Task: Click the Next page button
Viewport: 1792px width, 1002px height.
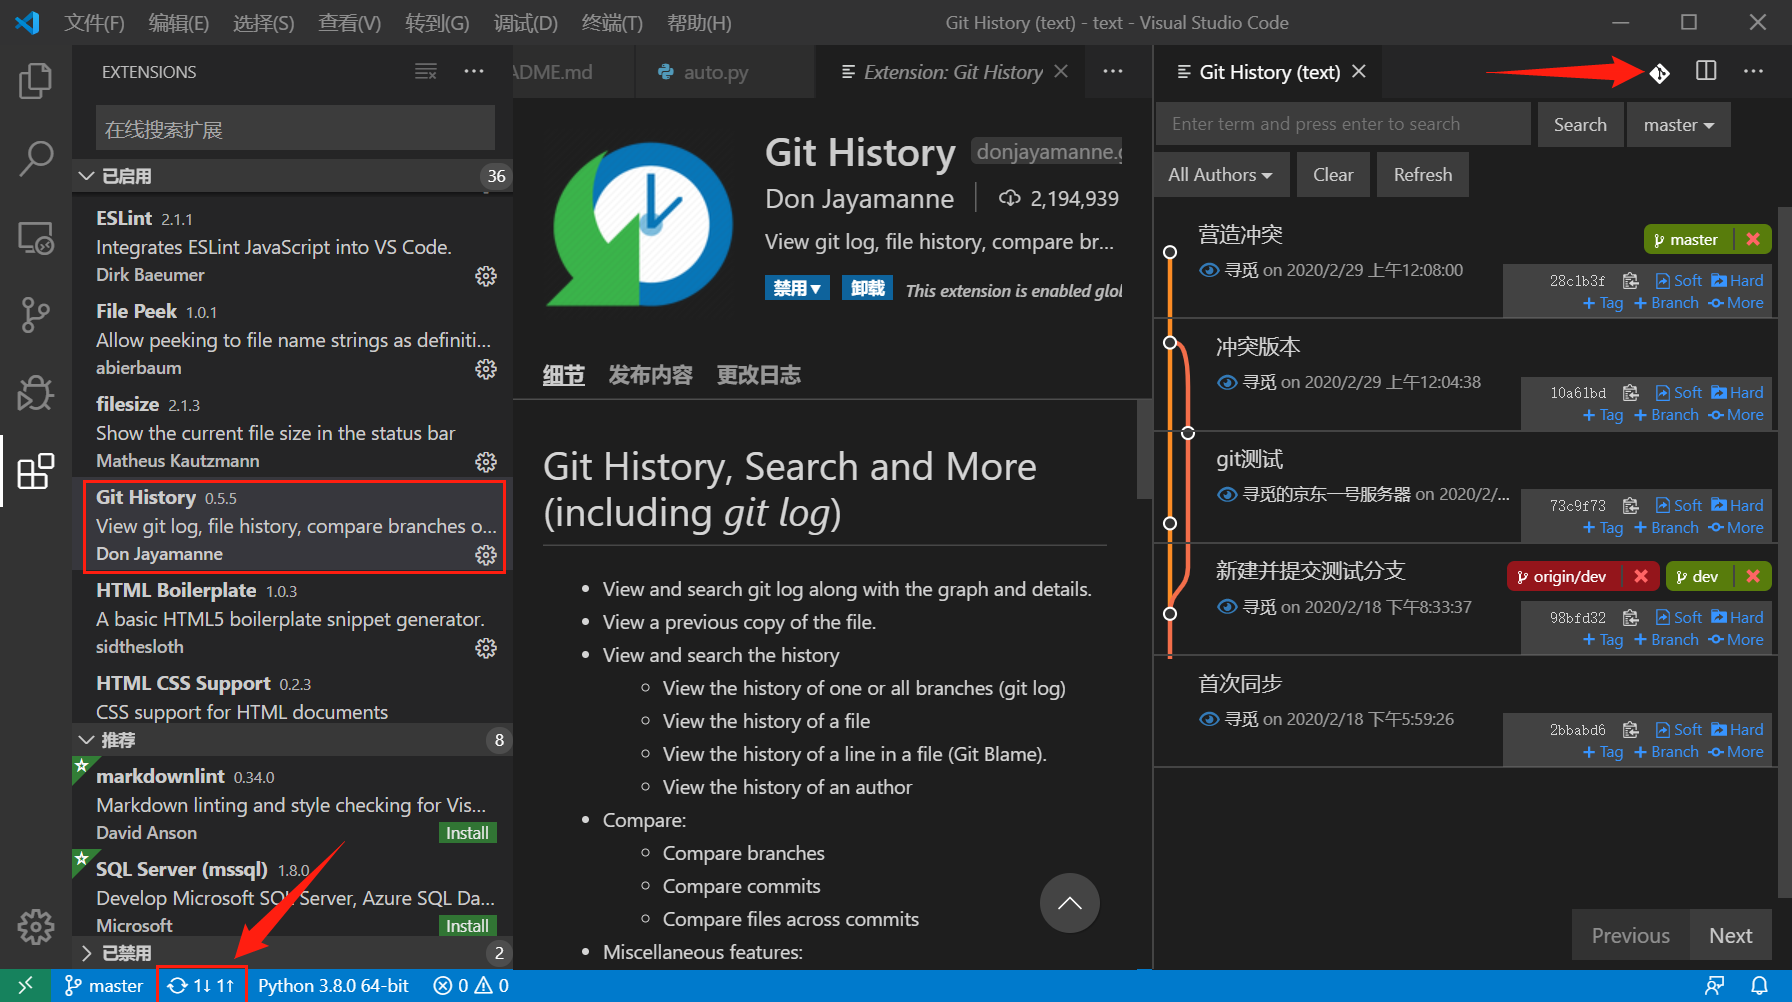Action: click(x=1730, y=936)
